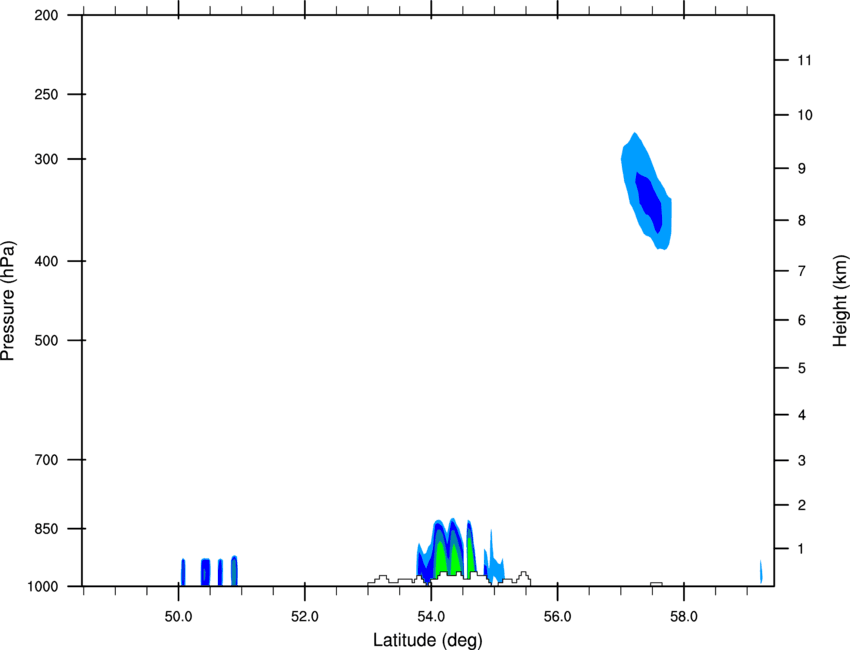Image resolution: width=850 pixels, height=650 pixels.
Task: Click the 400 pressure tick label
Action: 47,261
